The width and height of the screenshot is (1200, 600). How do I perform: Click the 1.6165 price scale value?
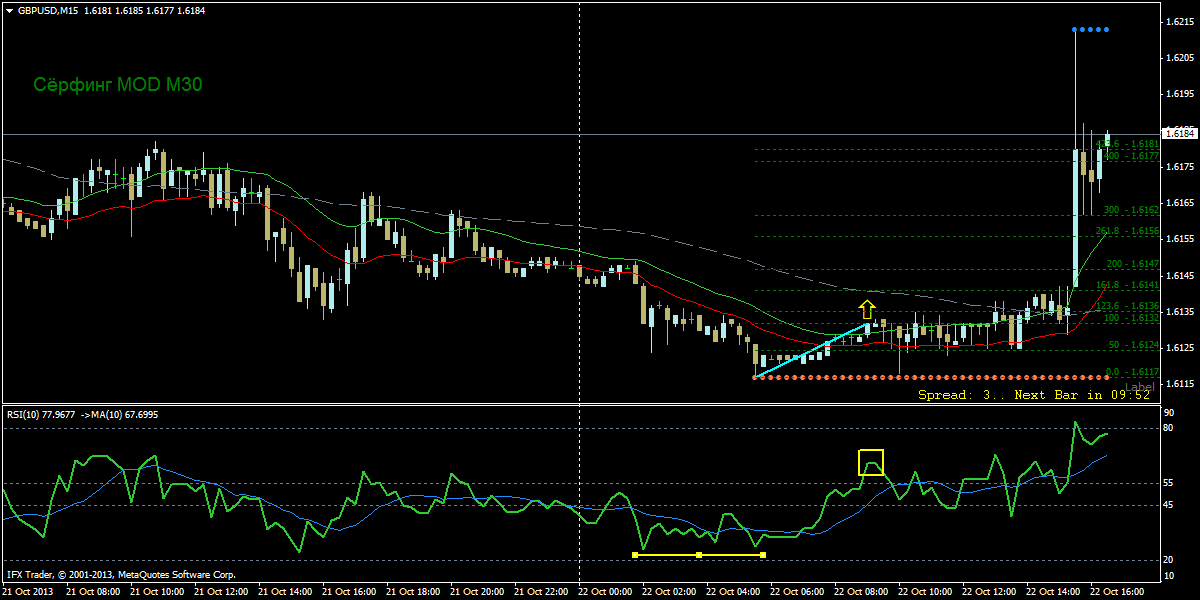[x=1178, y=203]
